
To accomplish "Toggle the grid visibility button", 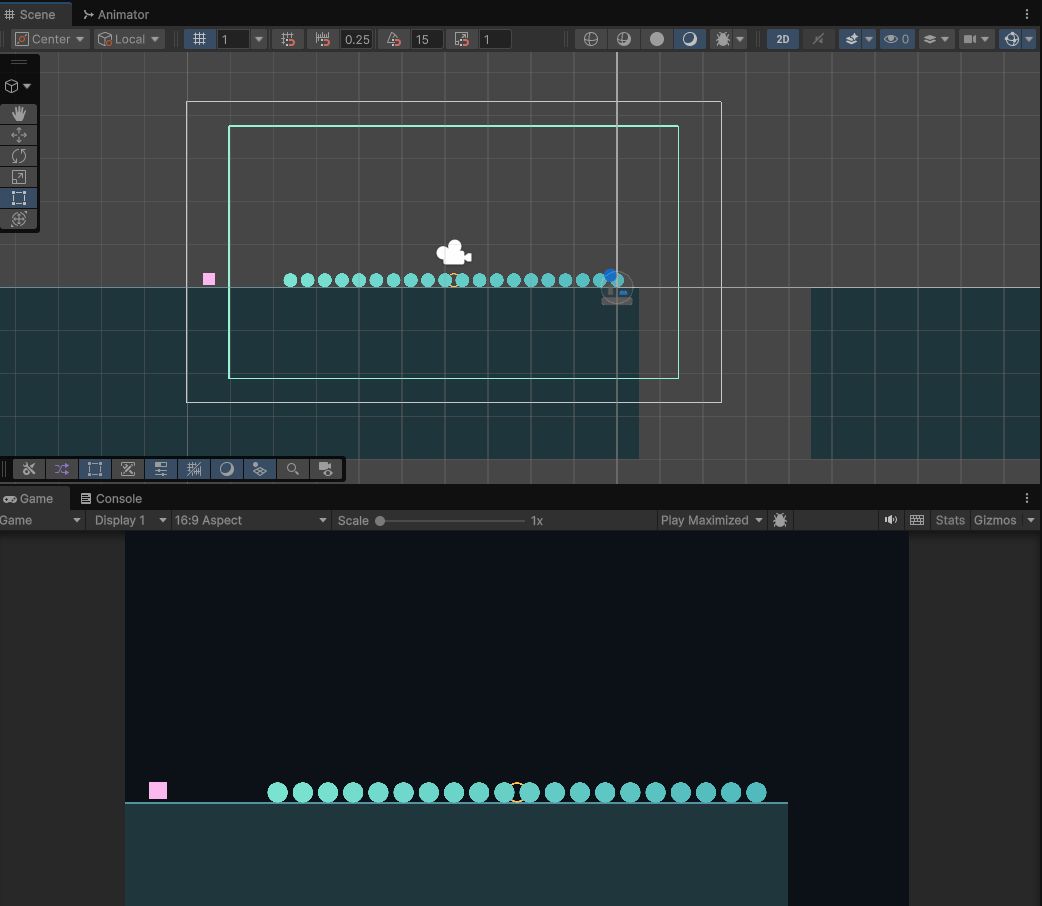I will point(199,39).
